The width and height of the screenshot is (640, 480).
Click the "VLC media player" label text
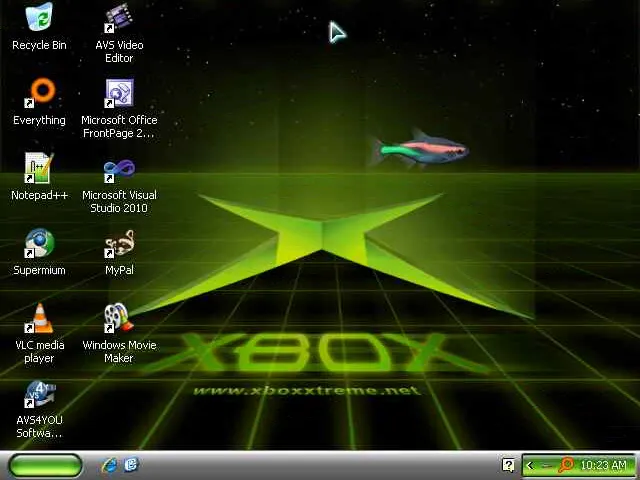(39, 351)
